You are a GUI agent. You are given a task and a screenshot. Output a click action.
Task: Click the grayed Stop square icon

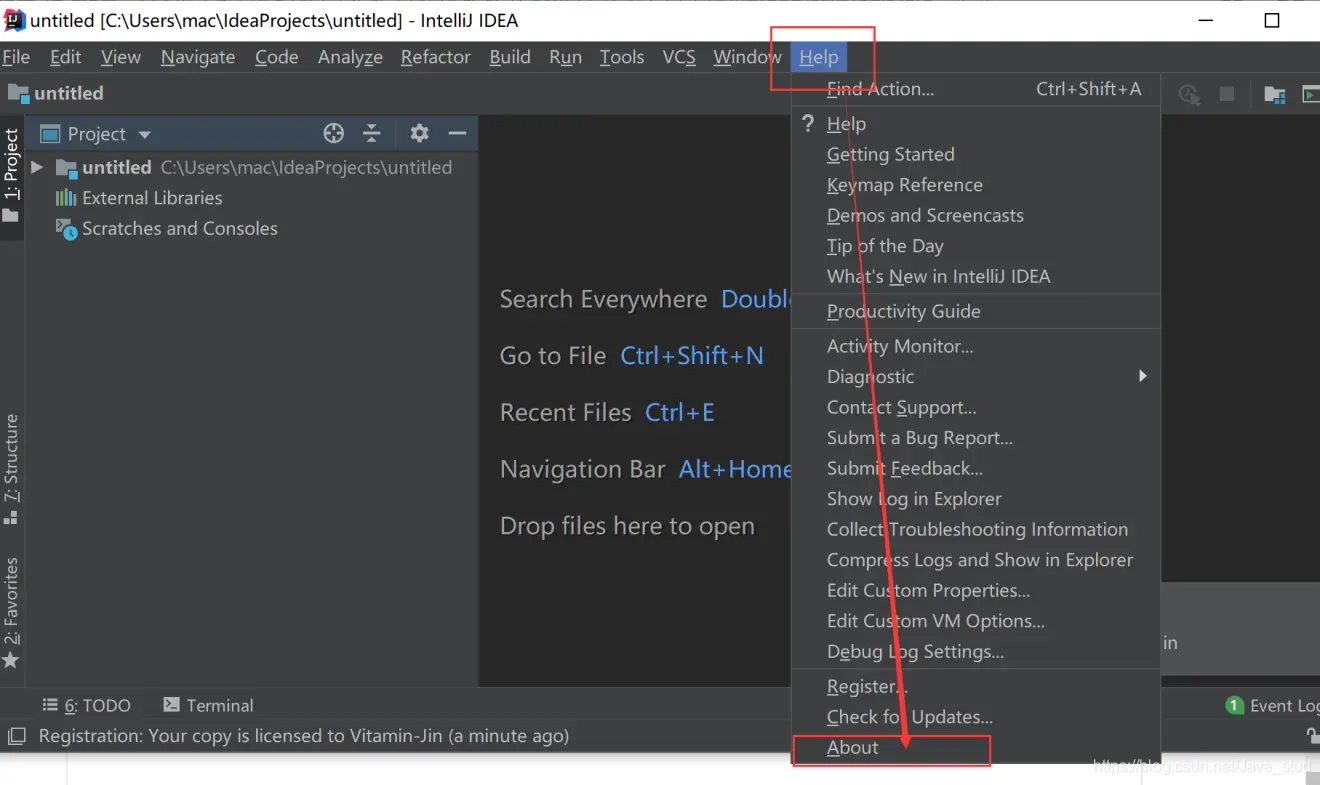click(1227, 94)
